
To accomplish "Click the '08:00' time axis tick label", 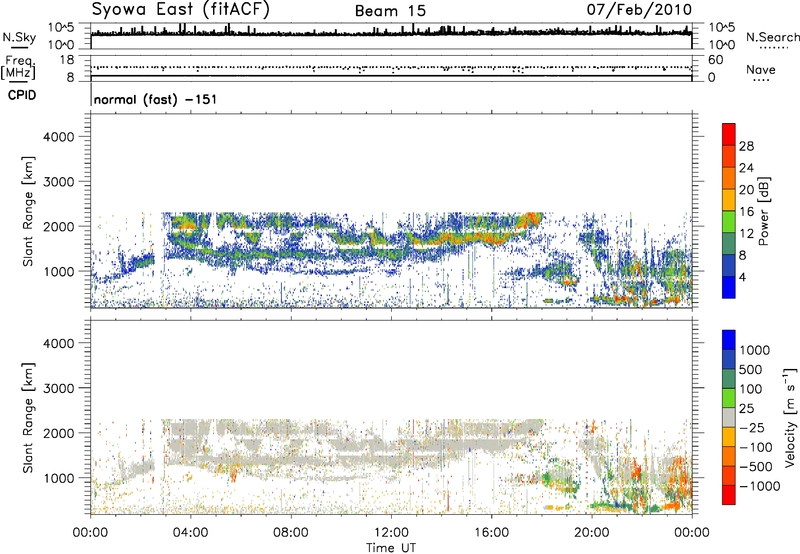I will (291, 533).
